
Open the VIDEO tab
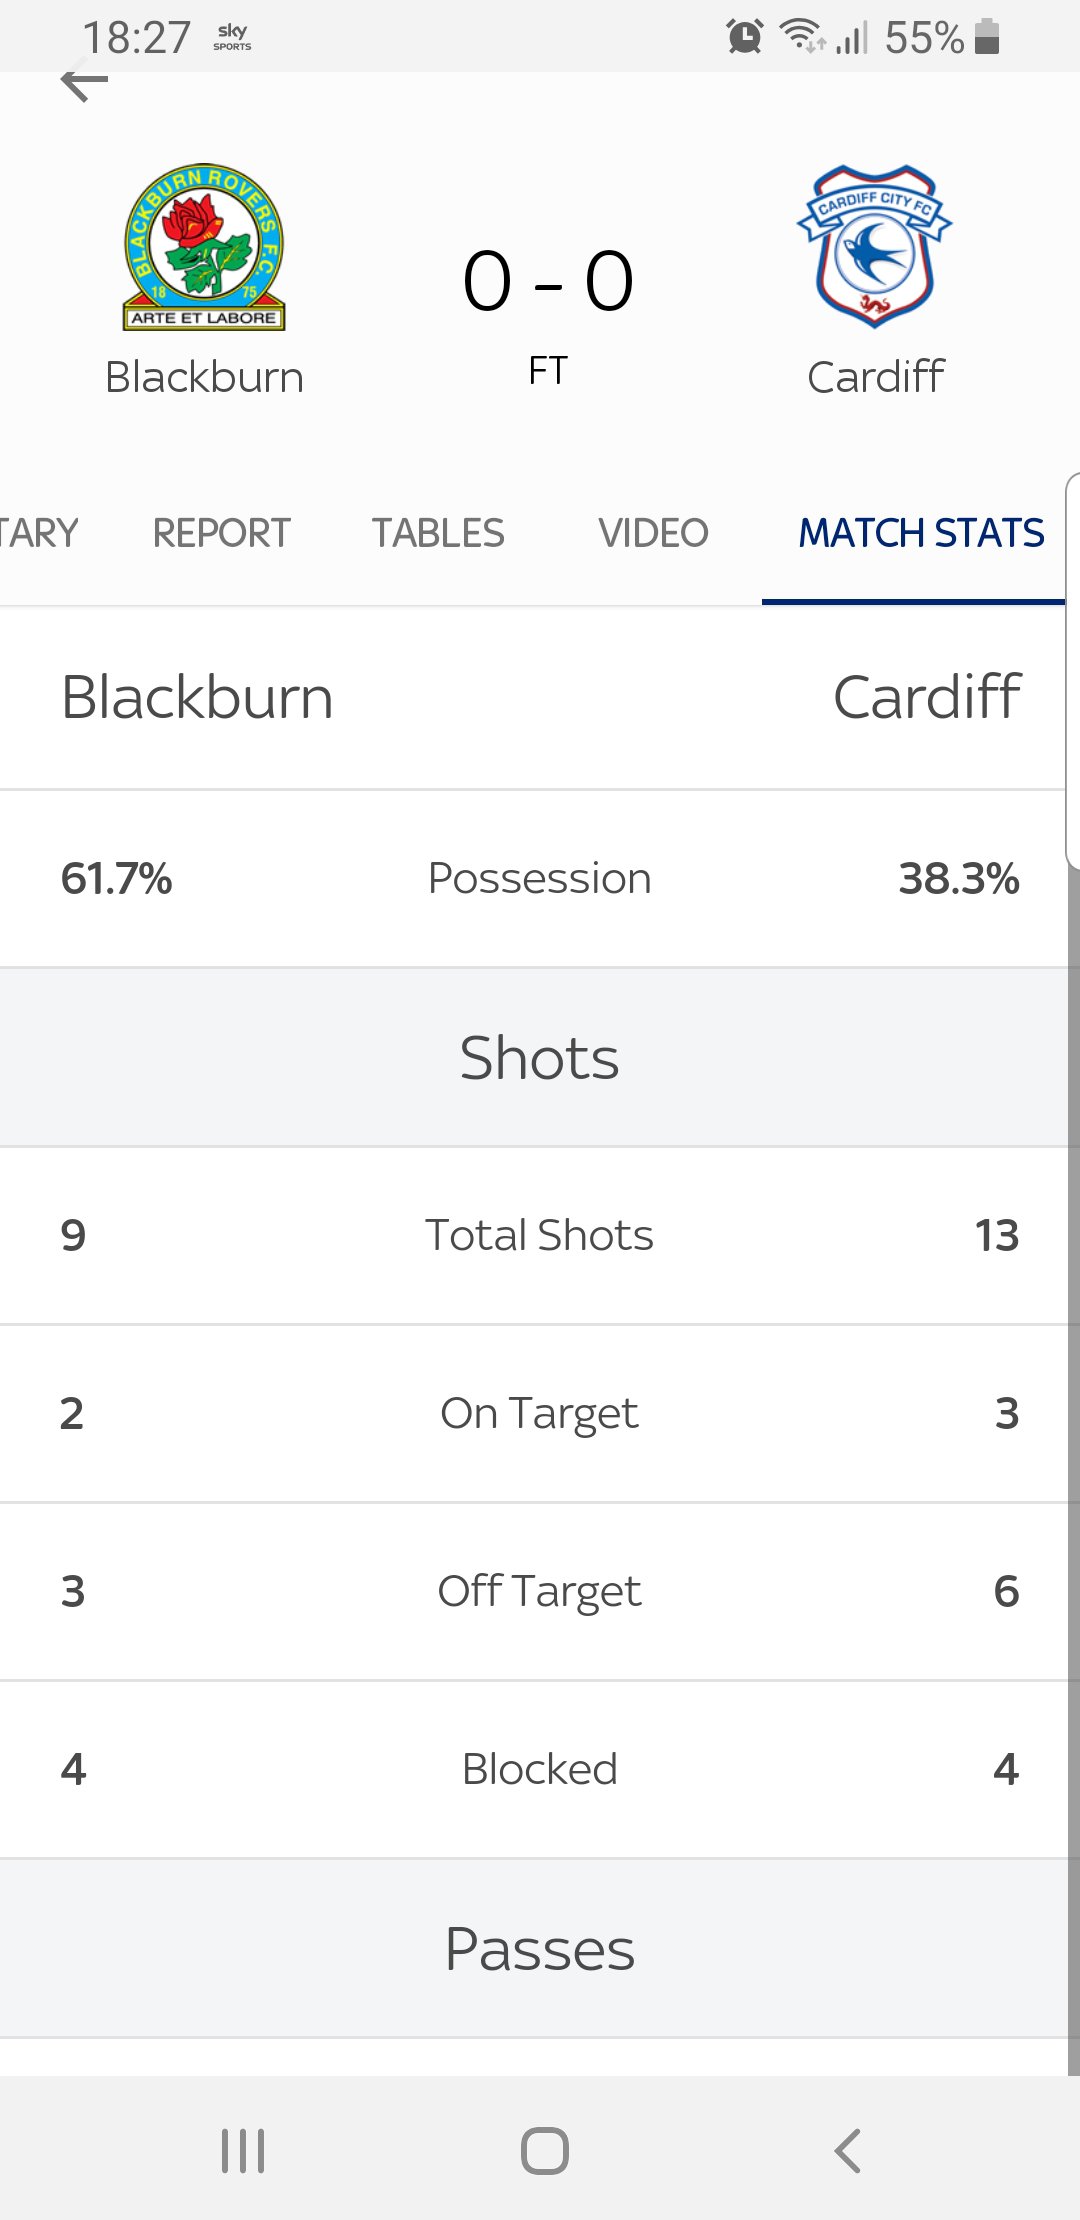tap(653, 533)
